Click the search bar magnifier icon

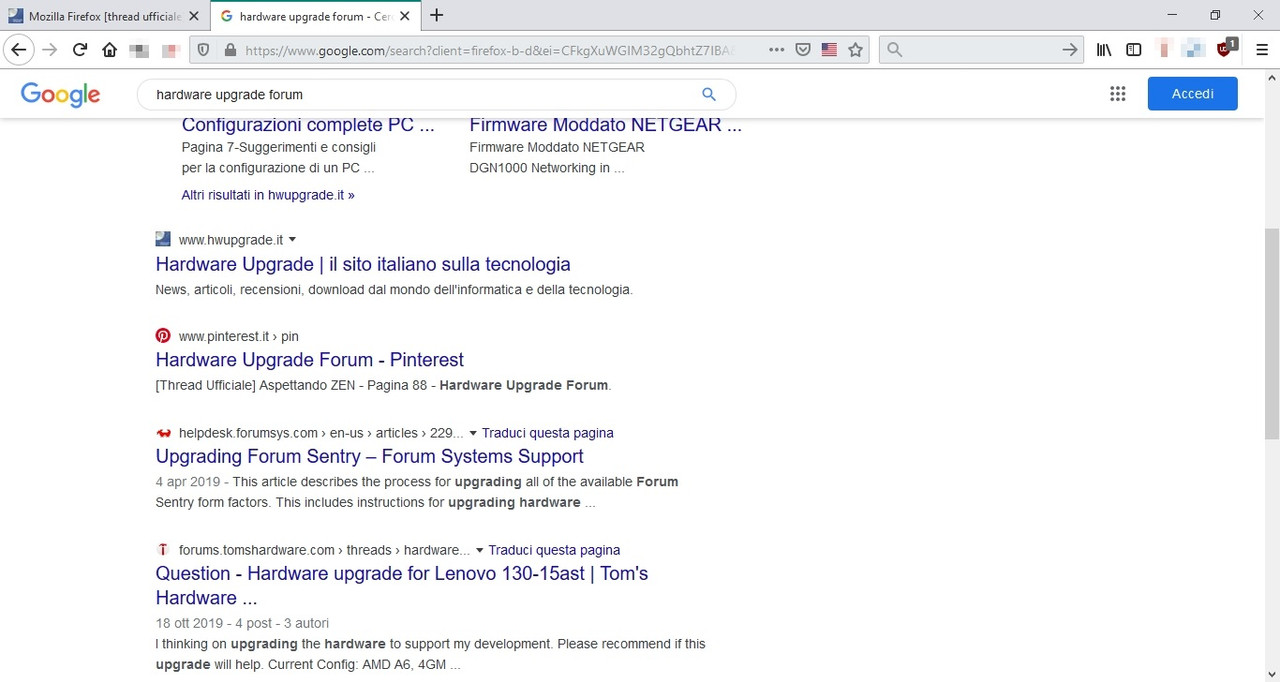(895, 50)
